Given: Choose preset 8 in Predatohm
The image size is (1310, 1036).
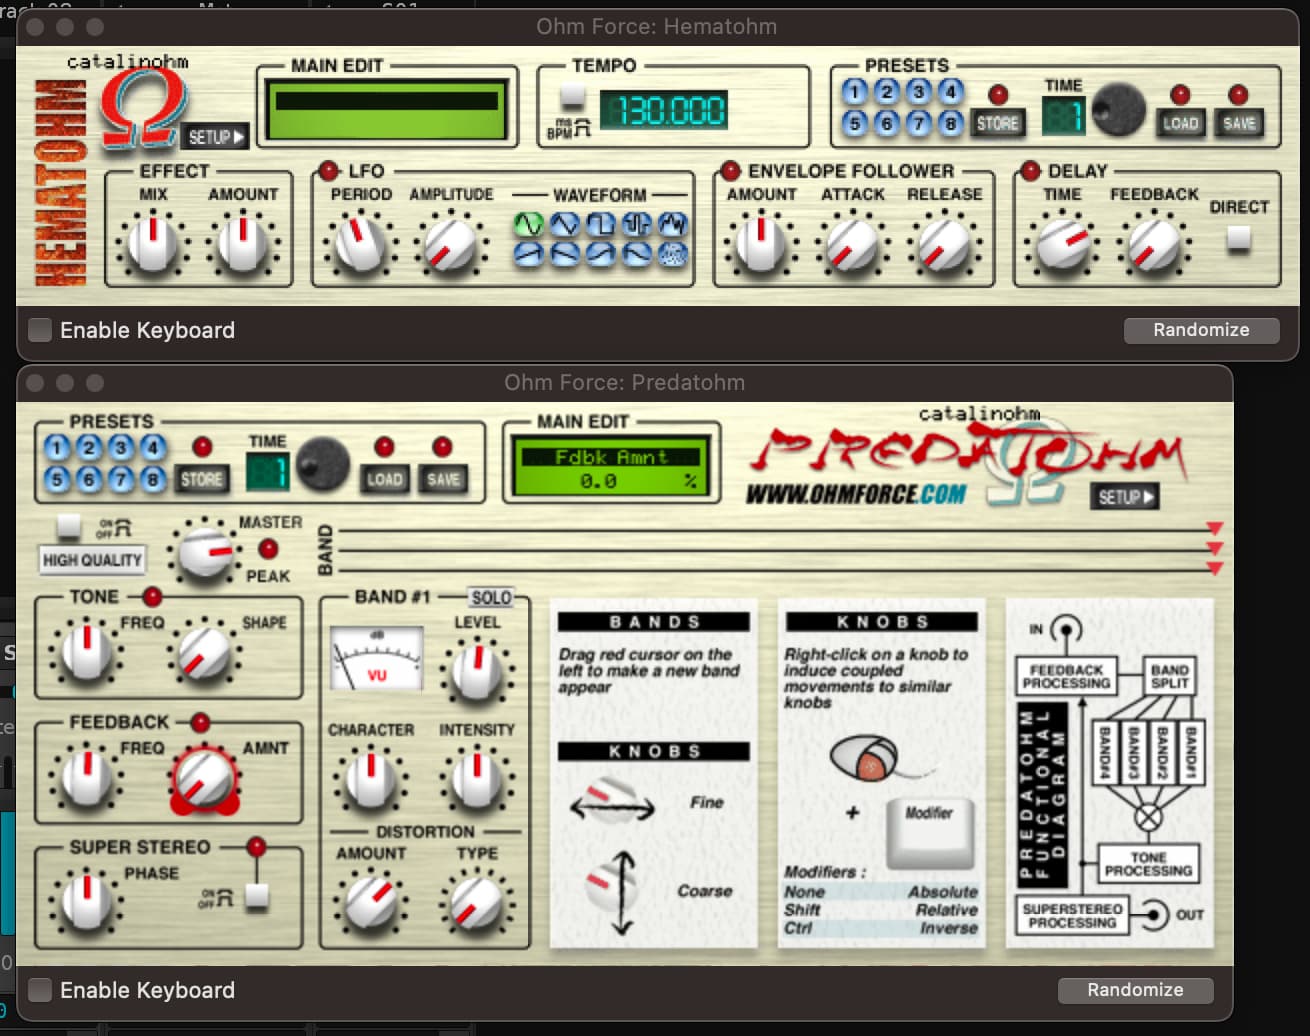Looking at the screenshot, I should (153, 479).
